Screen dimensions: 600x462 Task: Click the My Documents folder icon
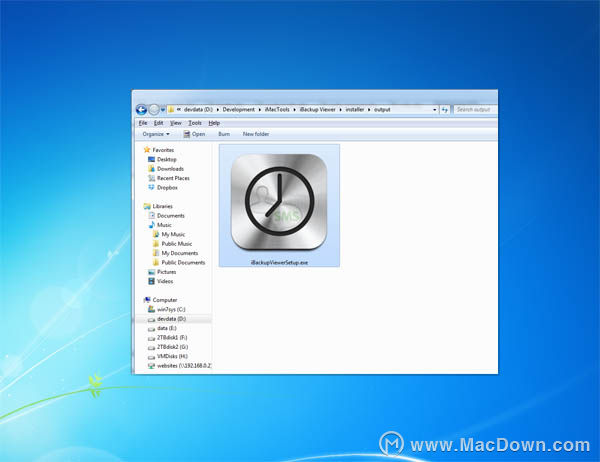pos(156,253)
